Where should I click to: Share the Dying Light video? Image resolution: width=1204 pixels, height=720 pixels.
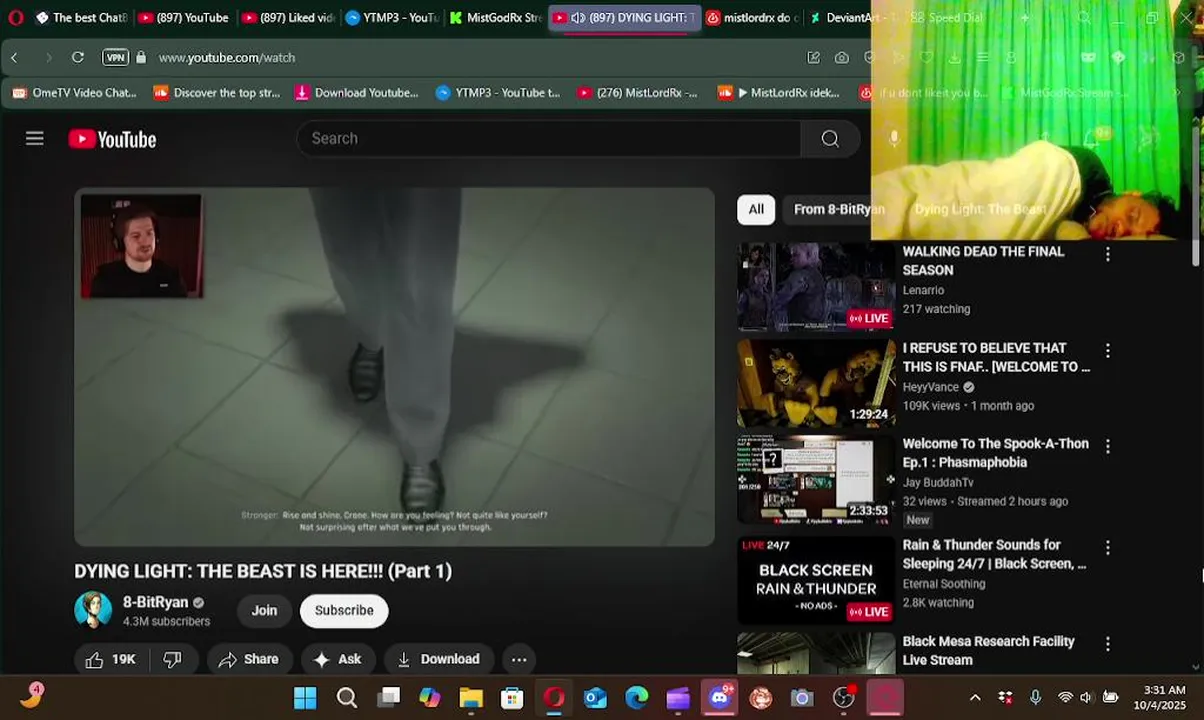pyautogui.click(x=248, y=659)
